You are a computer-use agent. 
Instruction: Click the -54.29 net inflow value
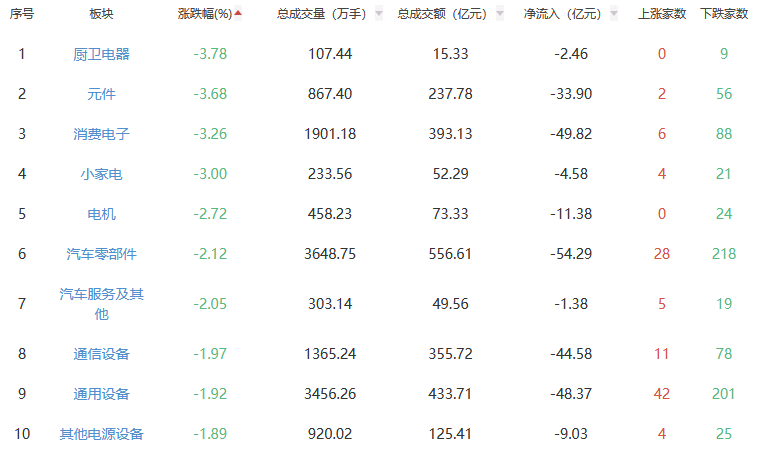573,254
